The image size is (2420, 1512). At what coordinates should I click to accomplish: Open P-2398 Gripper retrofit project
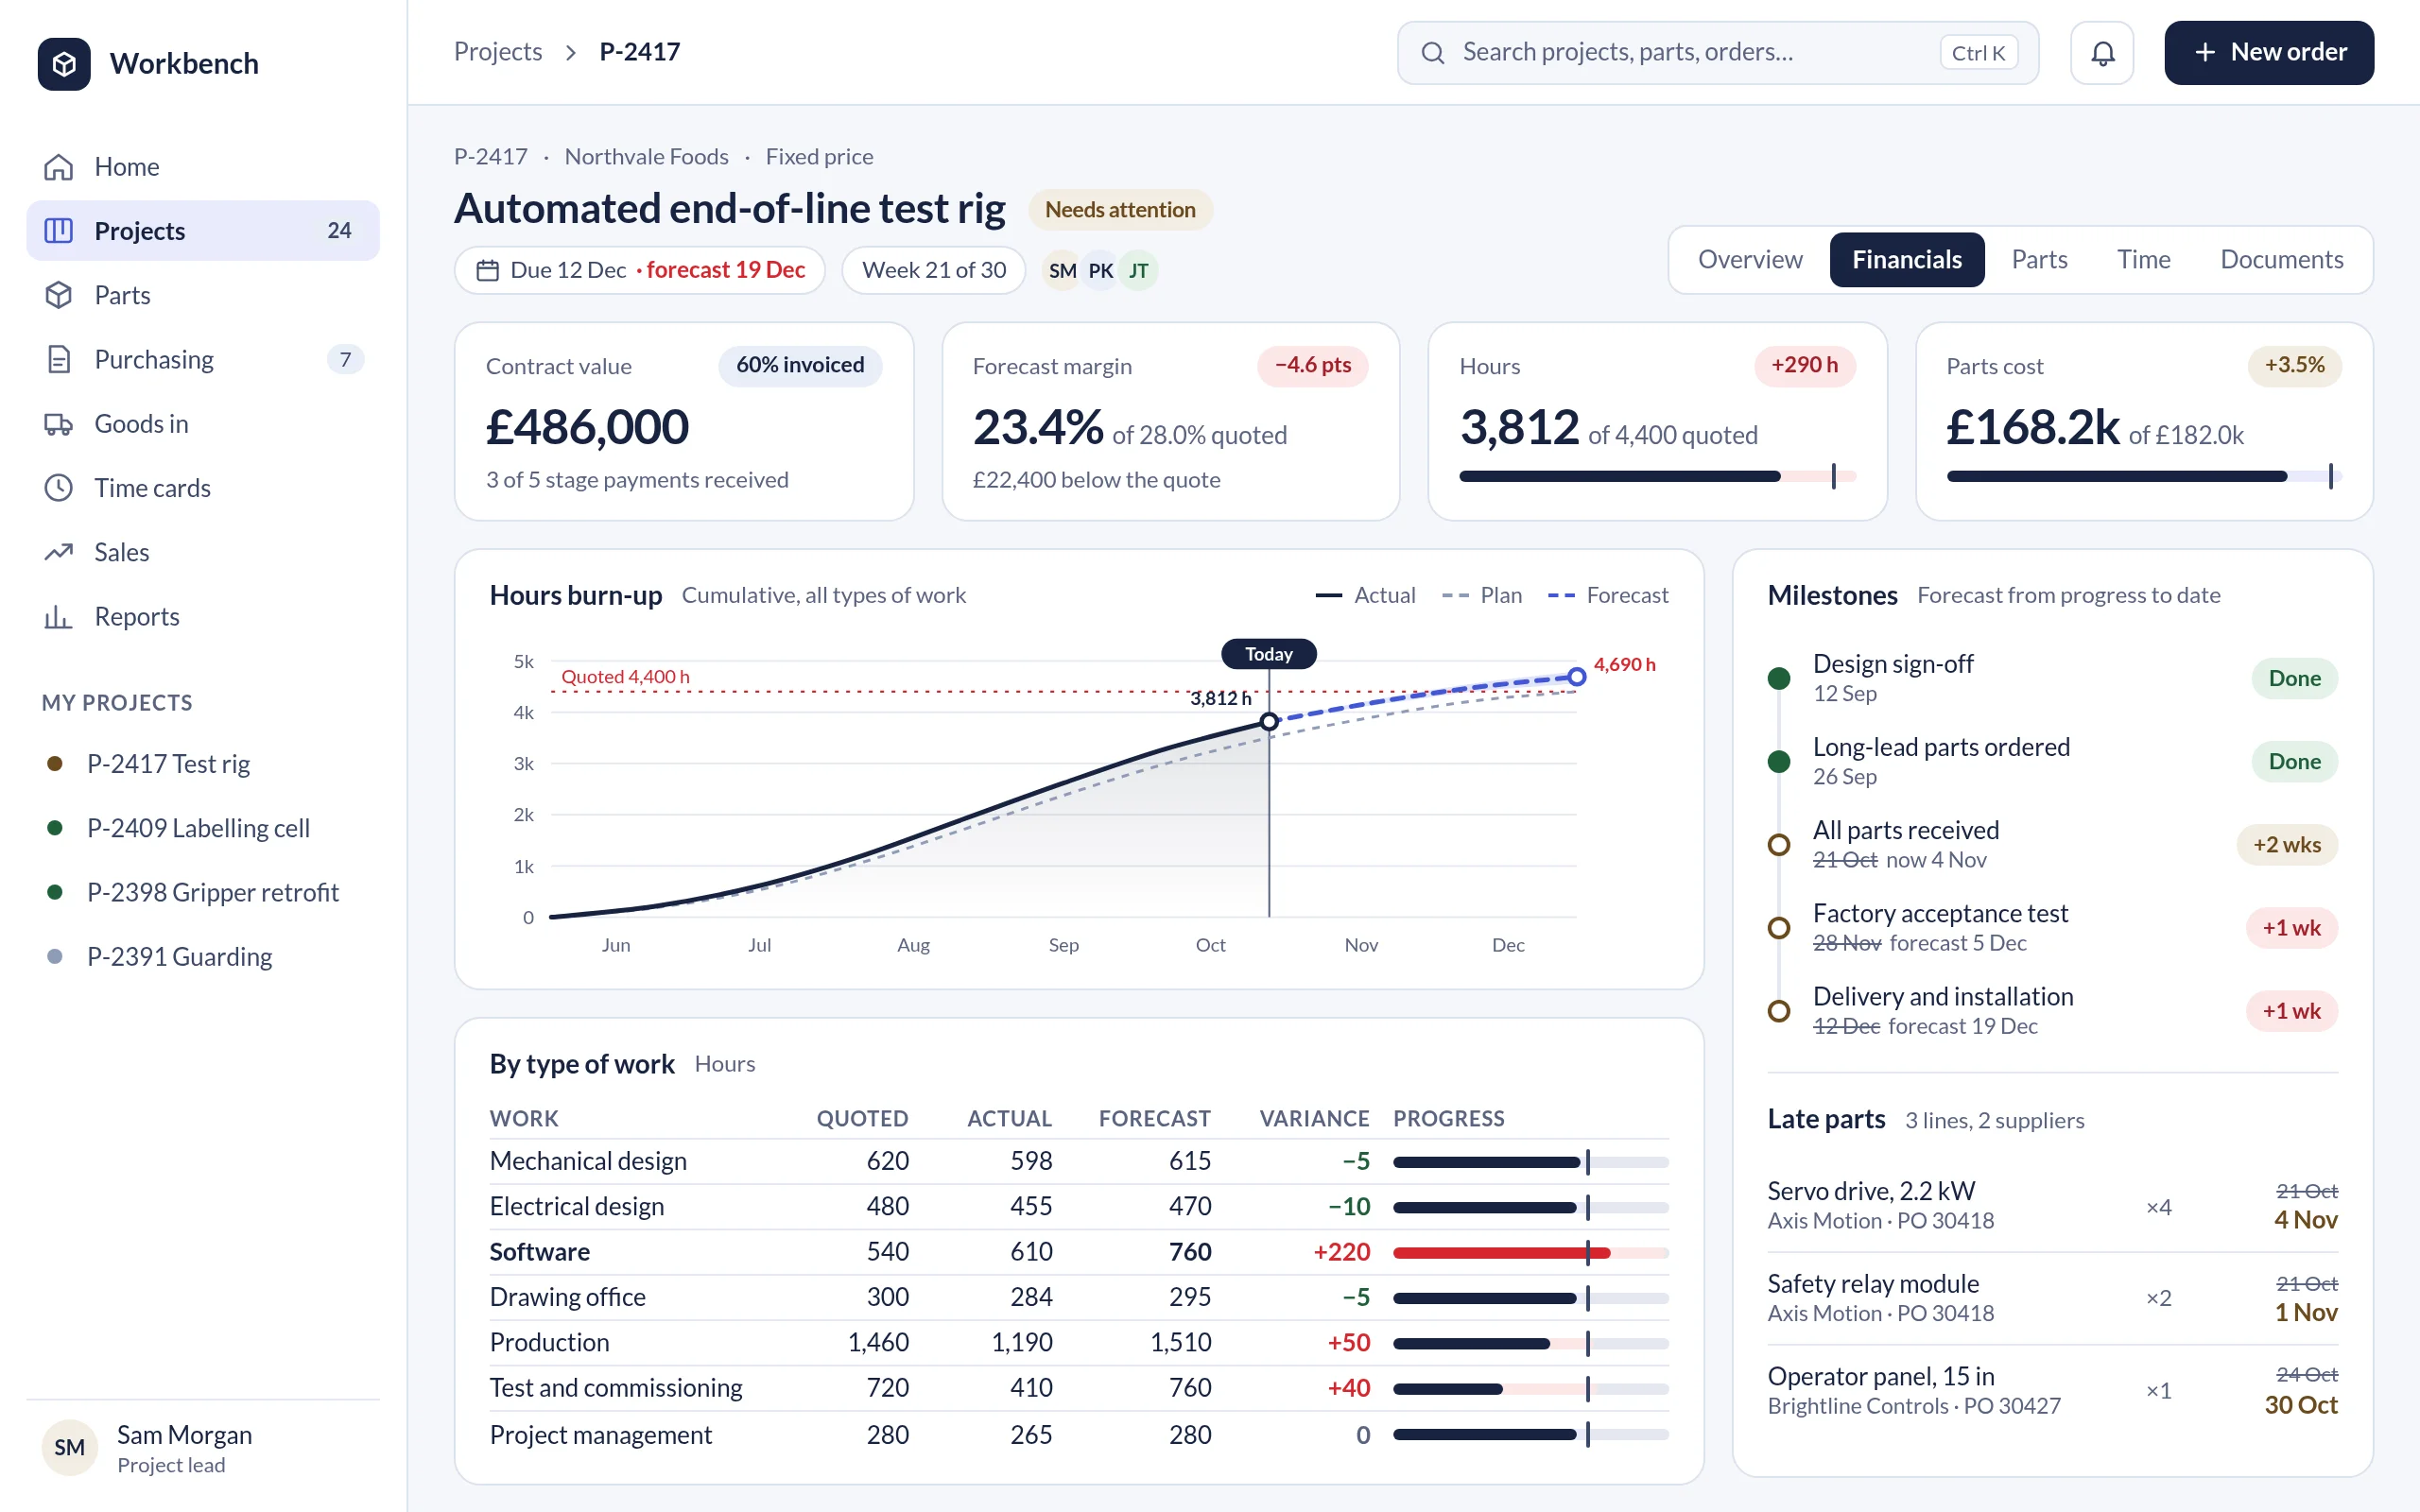203,892
